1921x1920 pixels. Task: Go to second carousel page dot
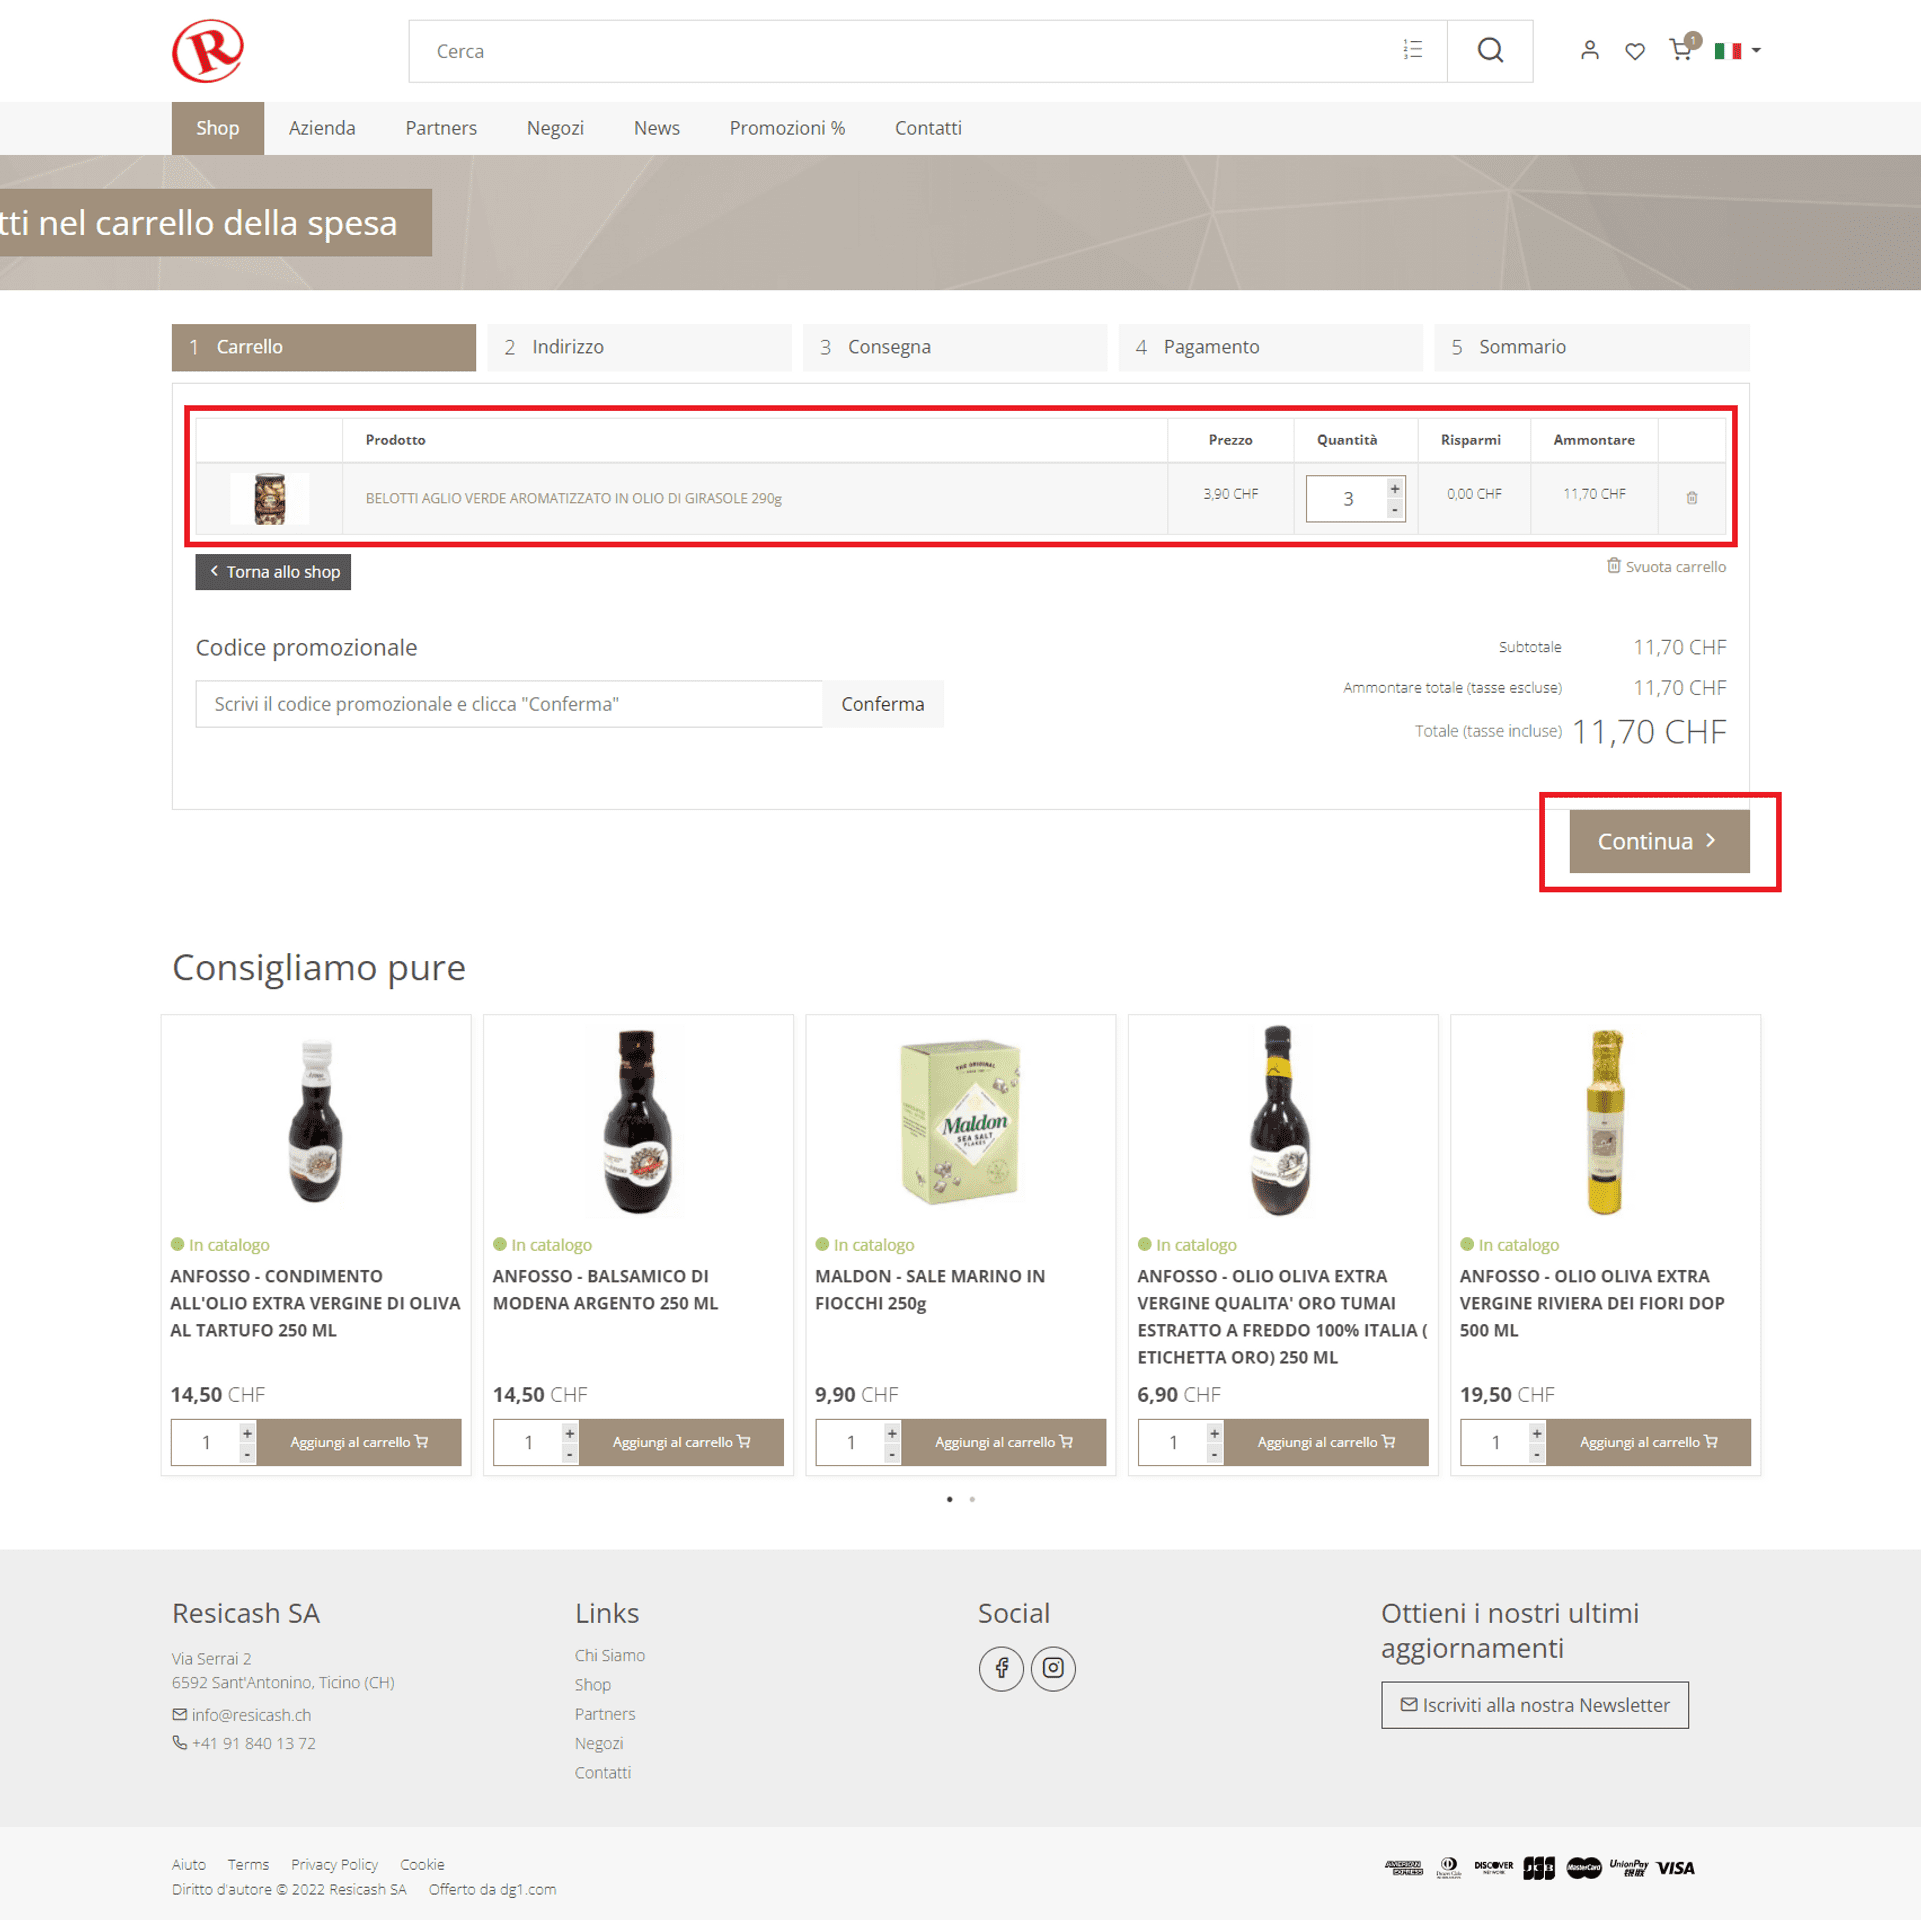tap(972, 1499)
